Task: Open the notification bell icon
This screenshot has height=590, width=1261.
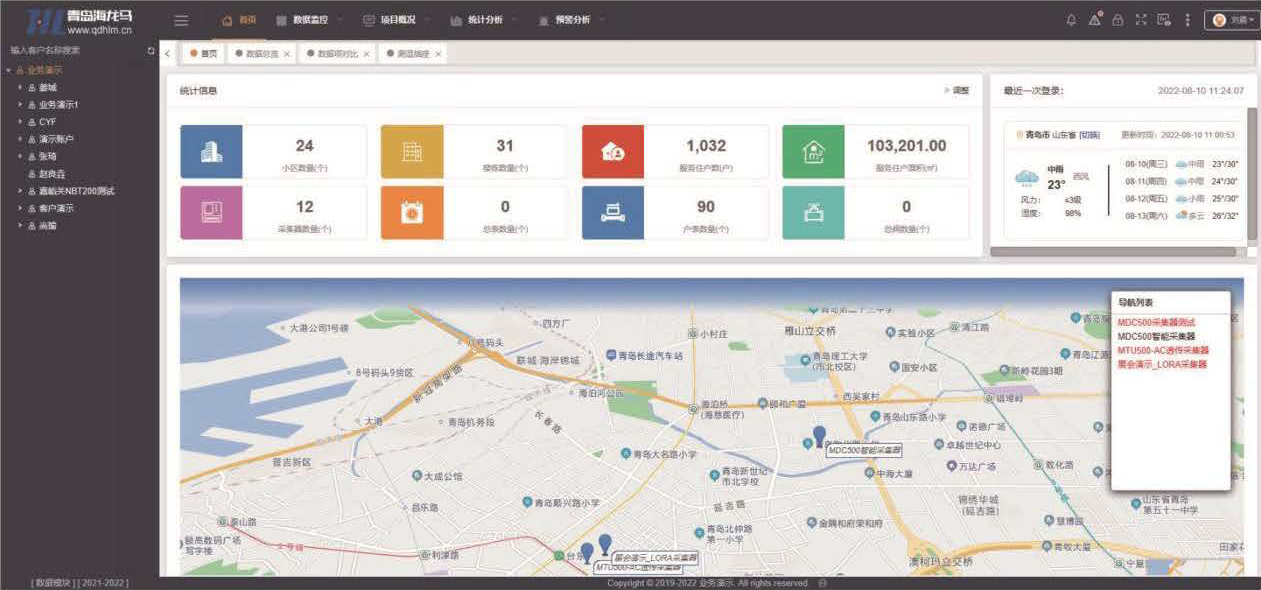Action: coord(1072,20)
